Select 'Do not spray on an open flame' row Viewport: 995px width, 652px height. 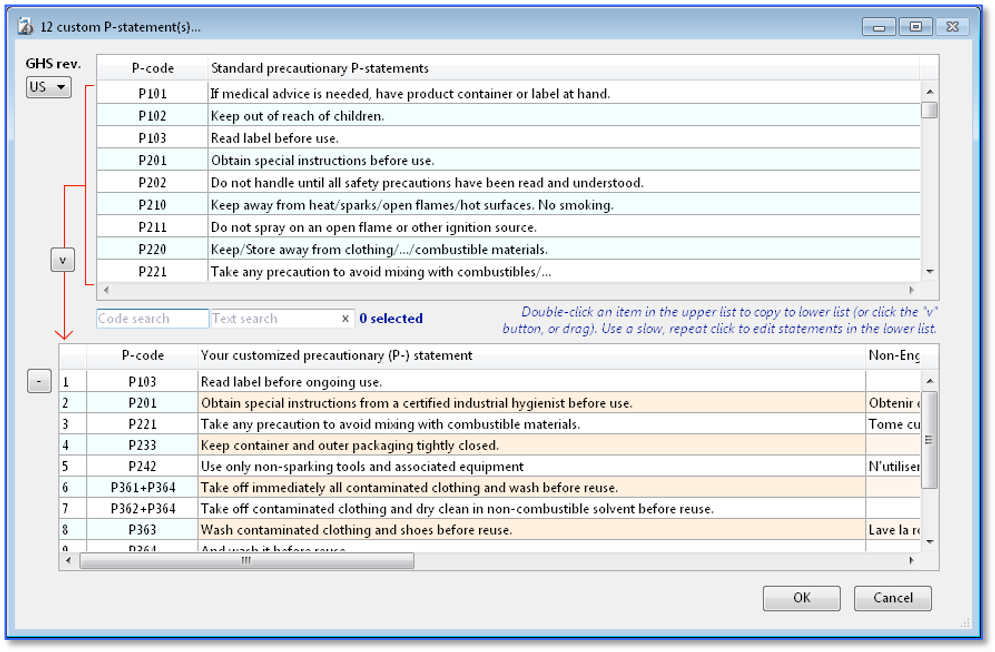click(508, 227)
